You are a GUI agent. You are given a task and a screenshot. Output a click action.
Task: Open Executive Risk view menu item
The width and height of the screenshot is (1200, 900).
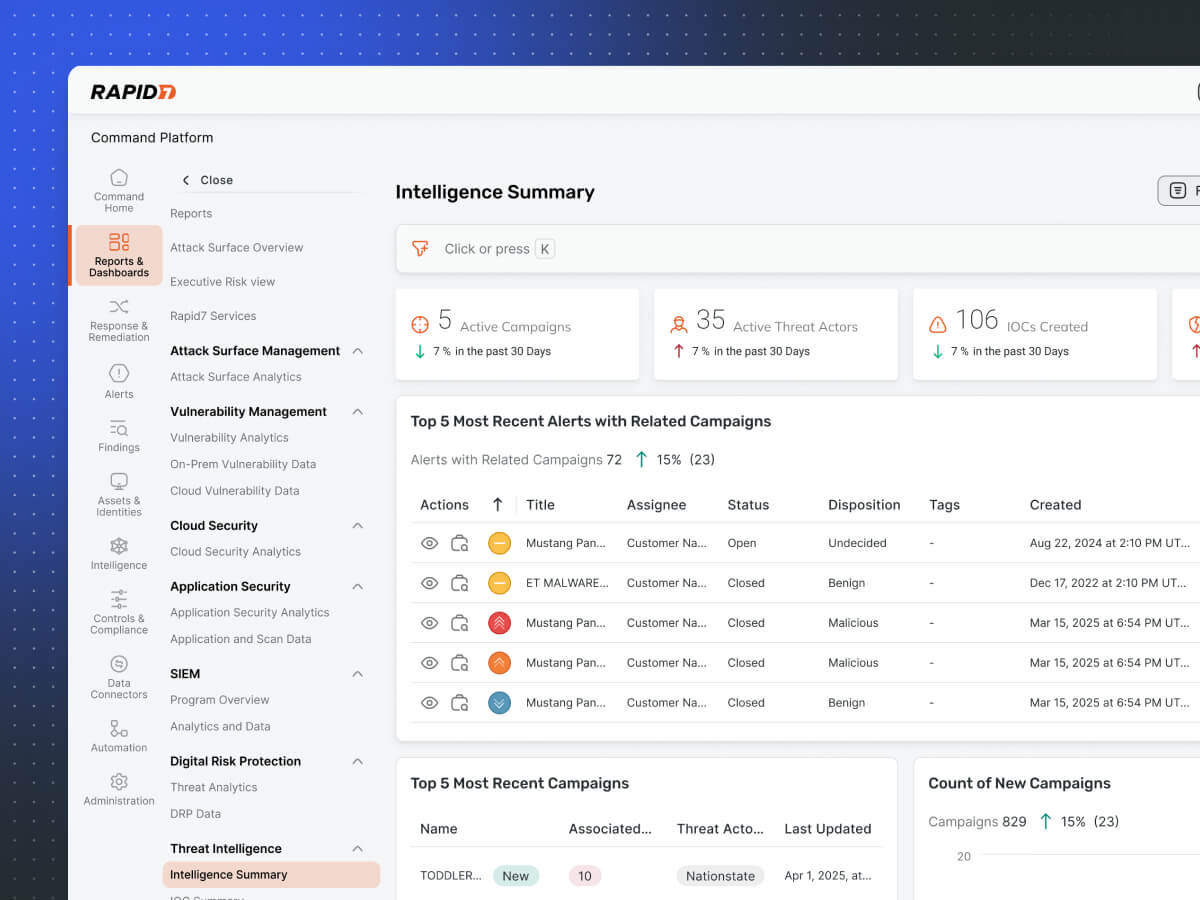222,282
